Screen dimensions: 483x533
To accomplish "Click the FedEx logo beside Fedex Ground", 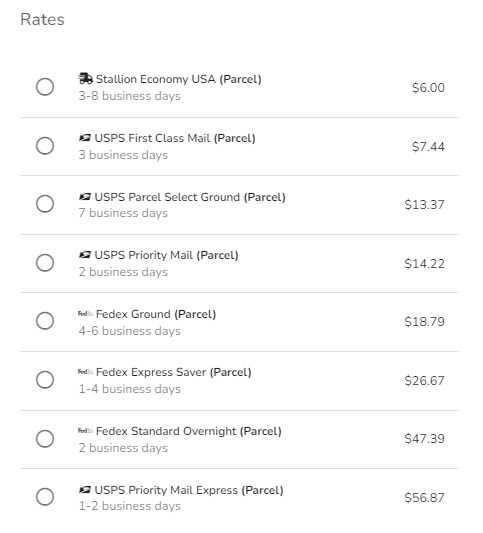I will point(85,314).
